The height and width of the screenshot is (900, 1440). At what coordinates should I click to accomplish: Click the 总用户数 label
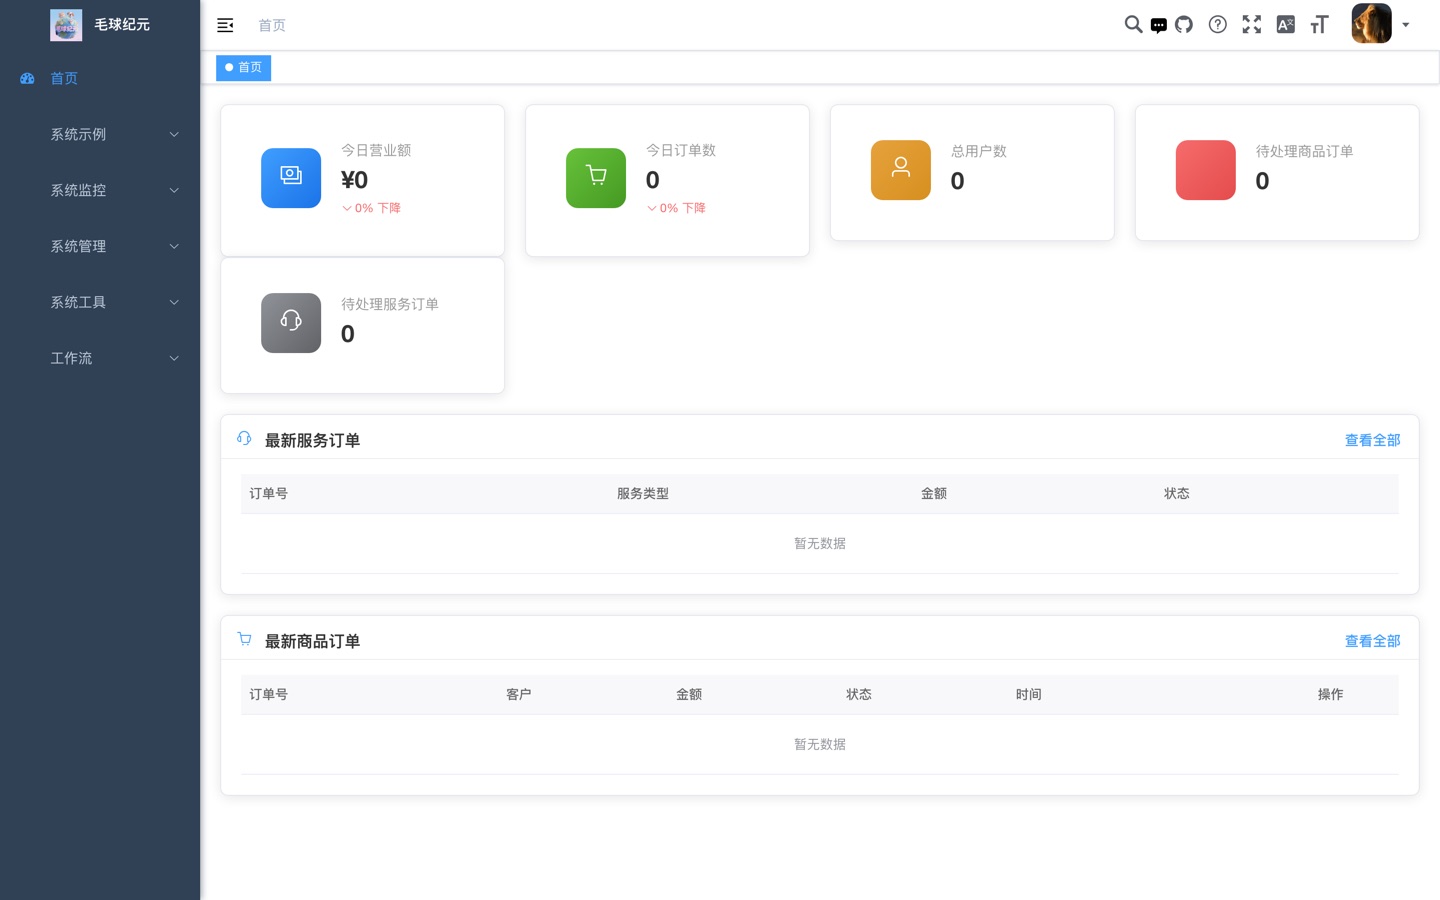click(x=979, y=151)
